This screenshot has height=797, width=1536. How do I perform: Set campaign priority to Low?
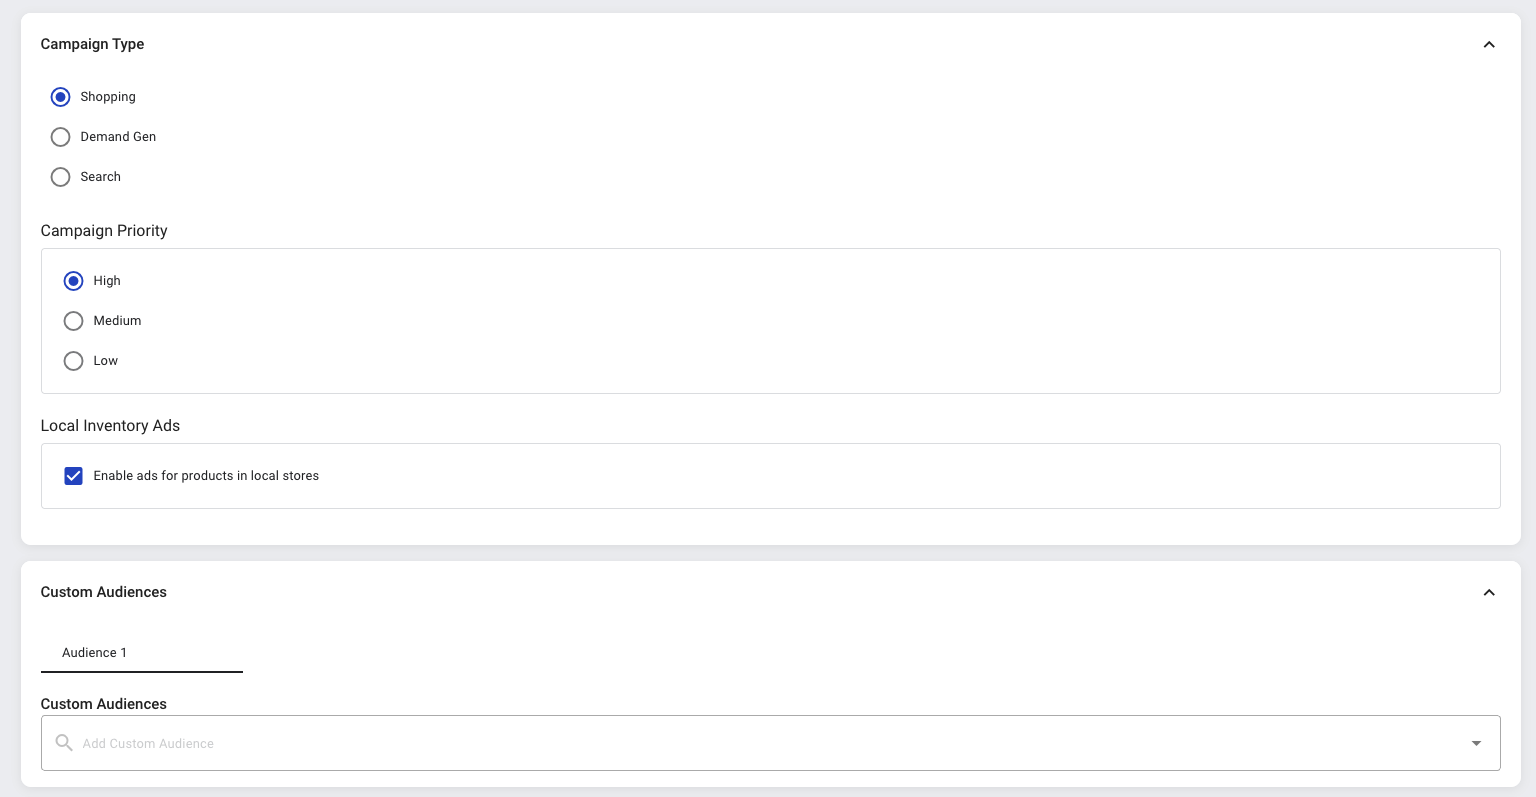pyautogui.click(x=73, y=361)
